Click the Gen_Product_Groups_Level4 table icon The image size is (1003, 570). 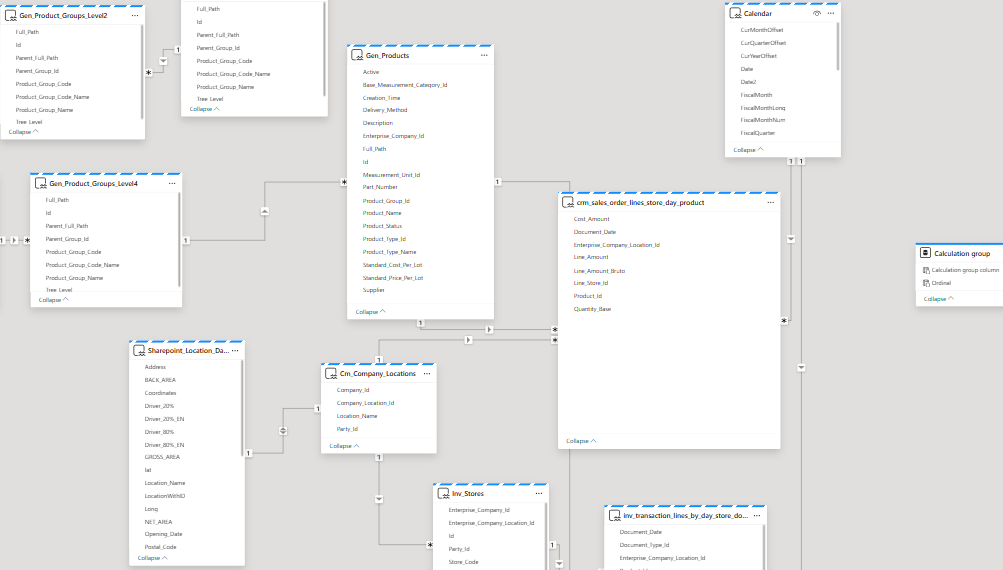tap(41, 184)
